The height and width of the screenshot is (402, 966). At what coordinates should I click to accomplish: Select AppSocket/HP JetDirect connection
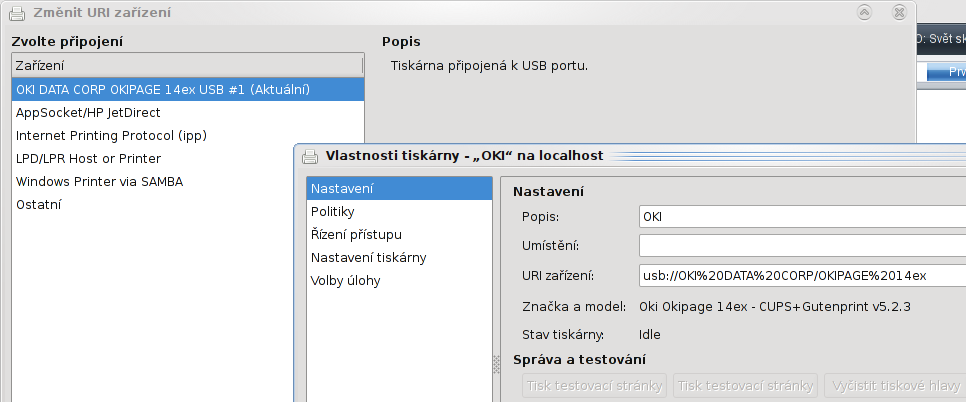click(188, 113)
